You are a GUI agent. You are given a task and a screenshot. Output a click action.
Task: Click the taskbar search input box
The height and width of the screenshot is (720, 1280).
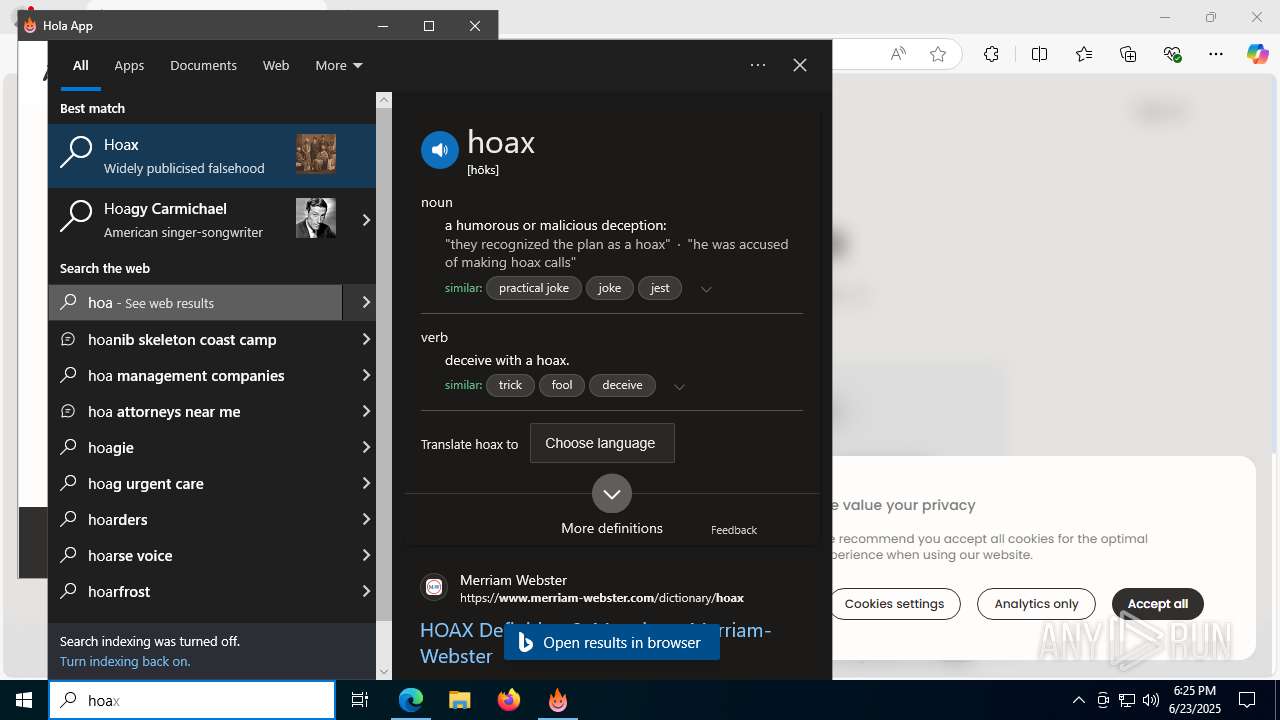192,700
